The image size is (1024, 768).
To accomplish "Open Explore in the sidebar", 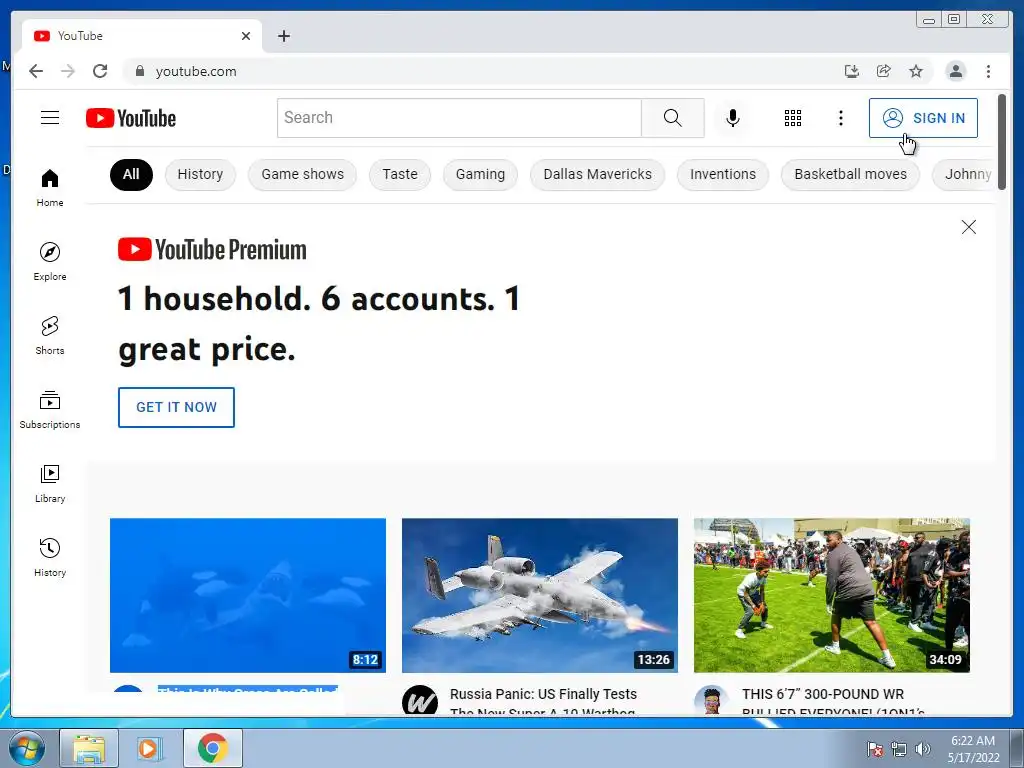I will [x=50, y=261].
